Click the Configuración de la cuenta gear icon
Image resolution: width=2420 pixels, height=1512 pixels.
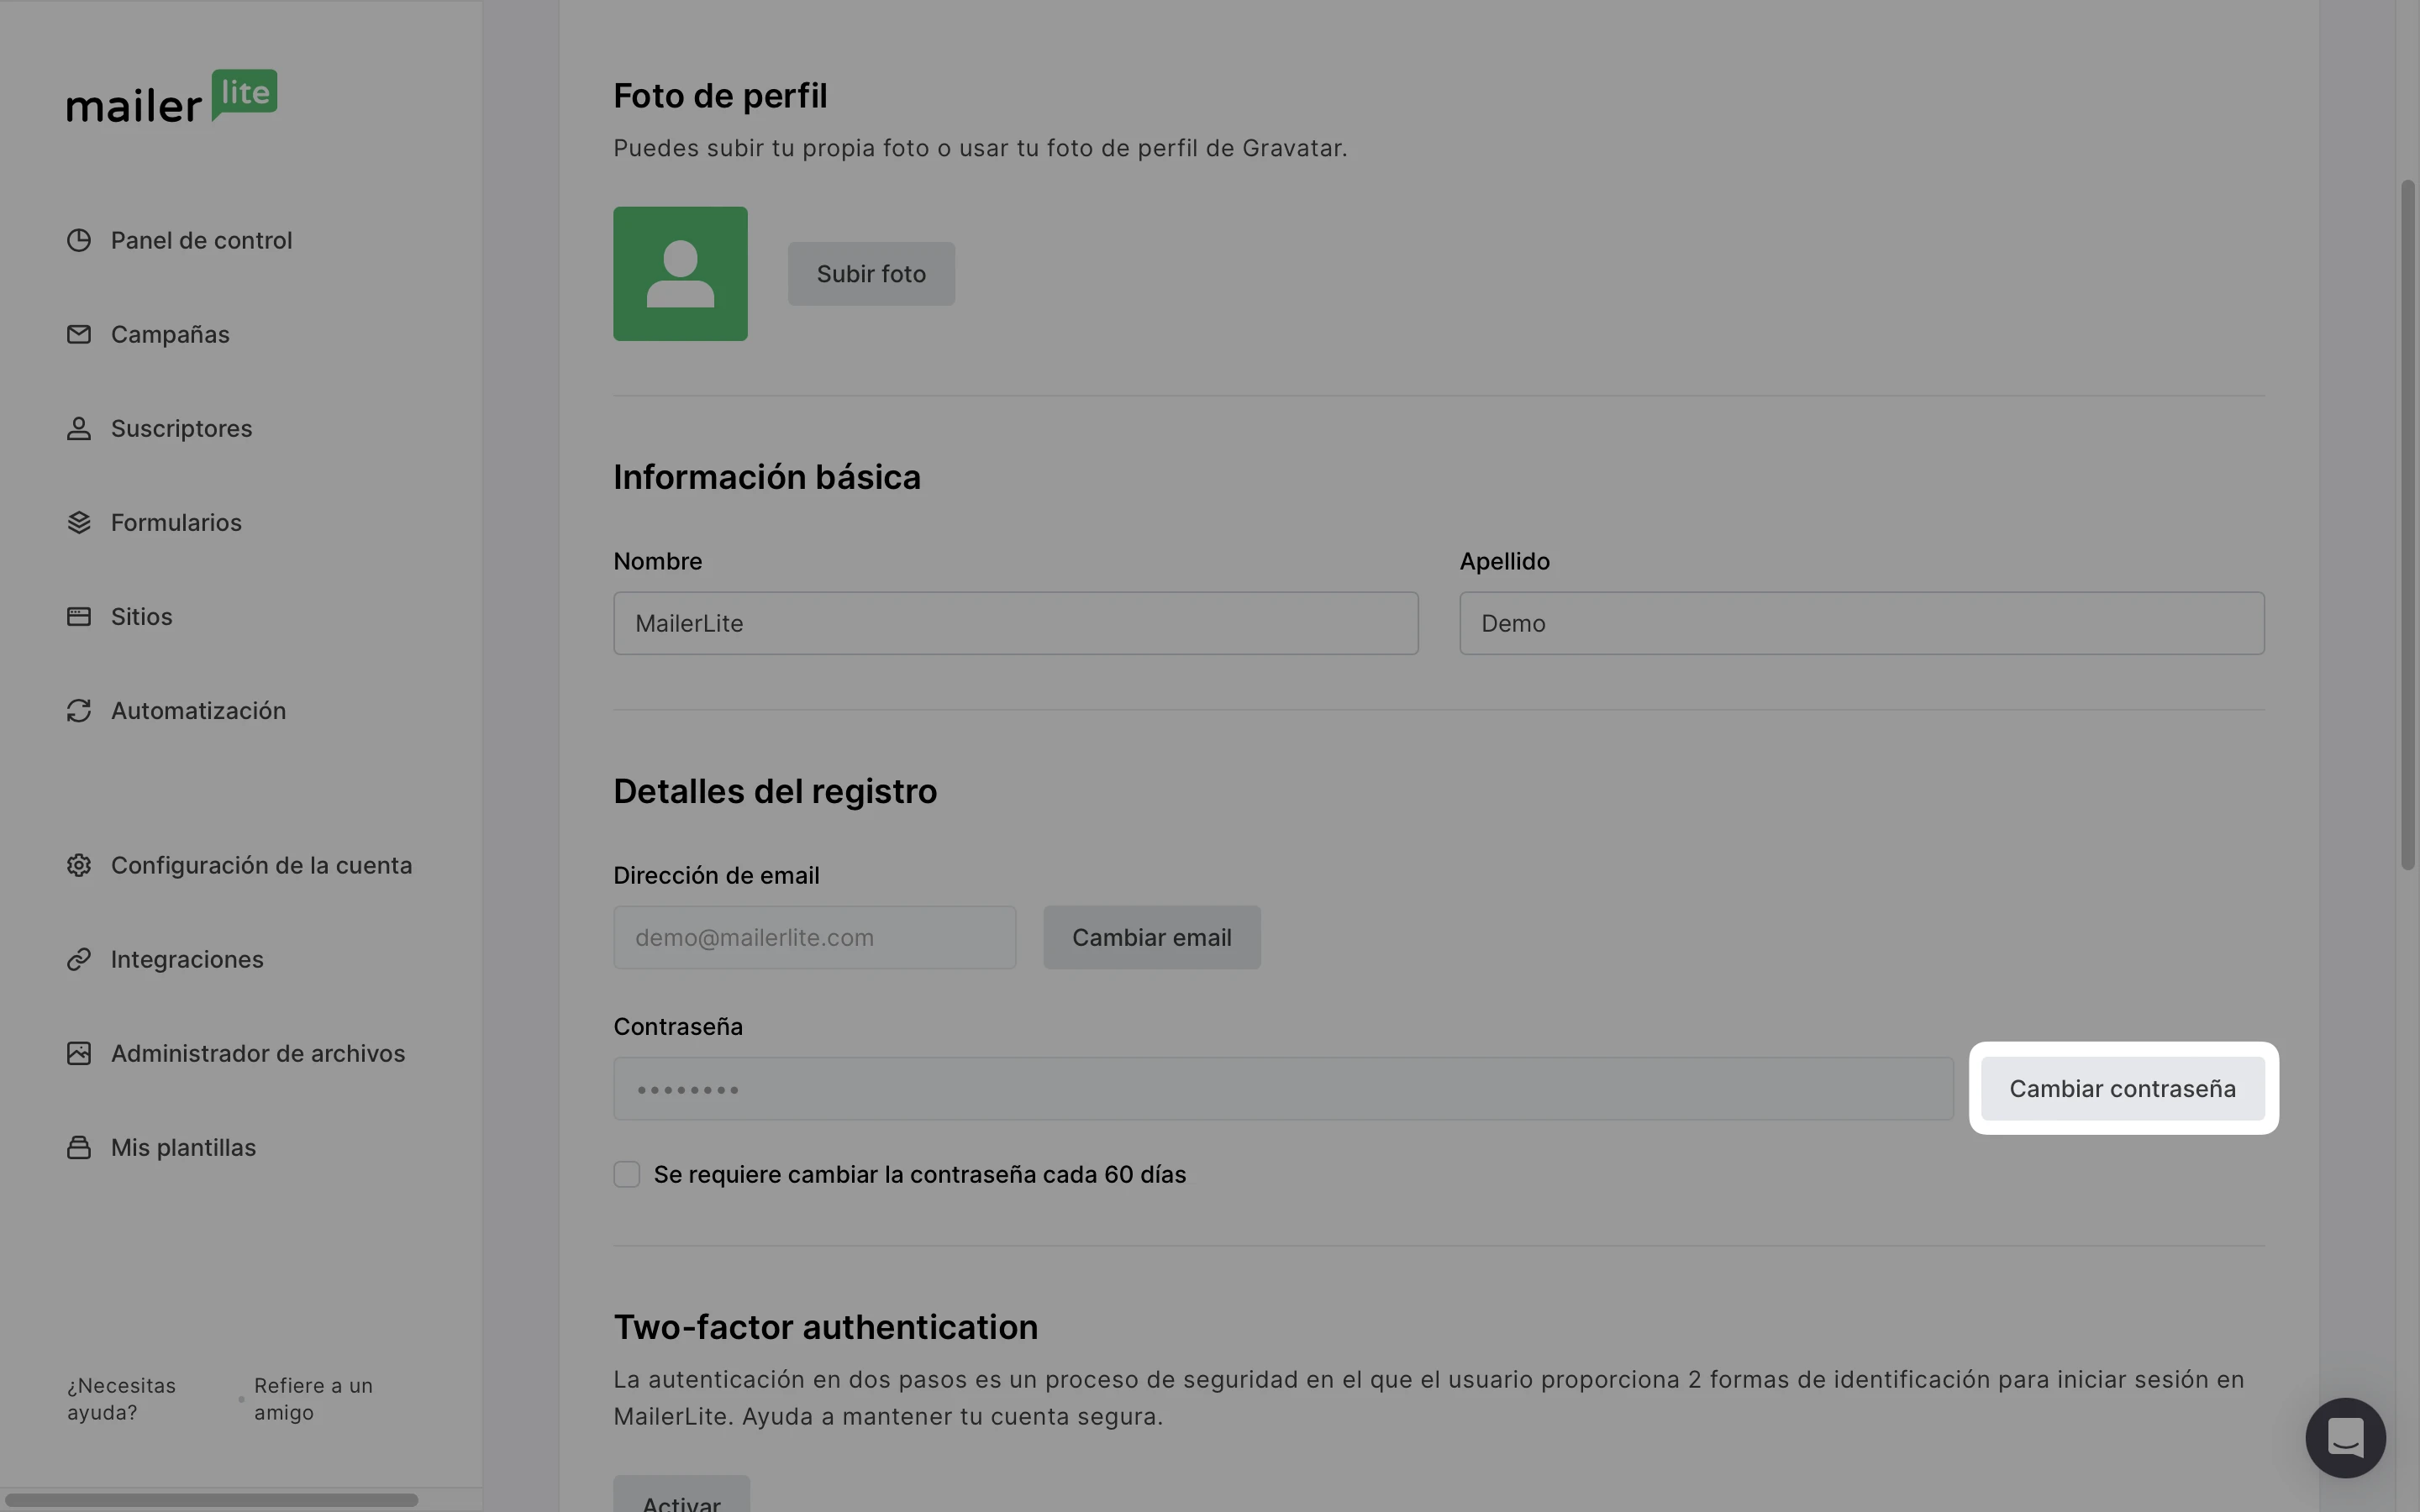tap(79, 865)
